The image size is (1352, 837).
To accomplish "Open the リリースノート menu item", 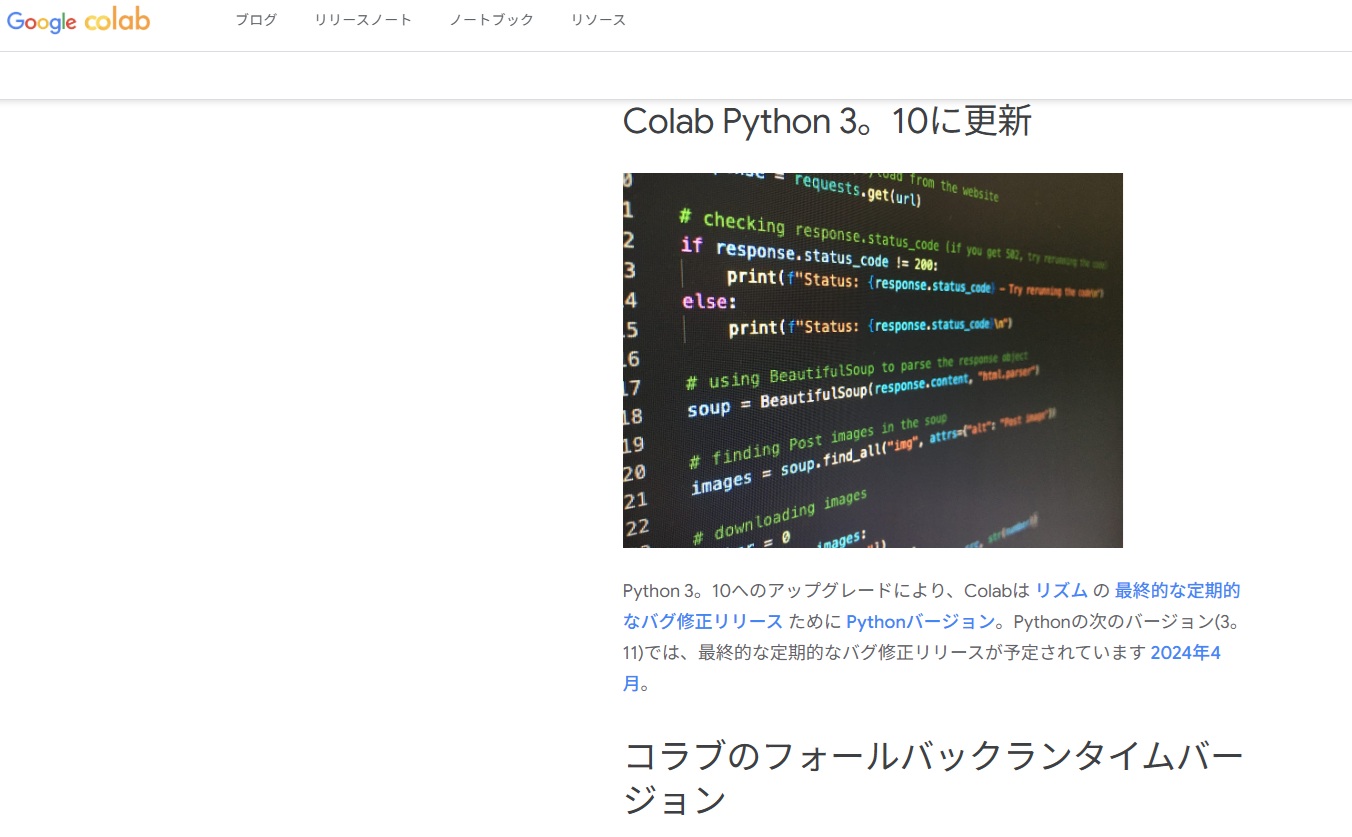I will click(x=363, y=20).
